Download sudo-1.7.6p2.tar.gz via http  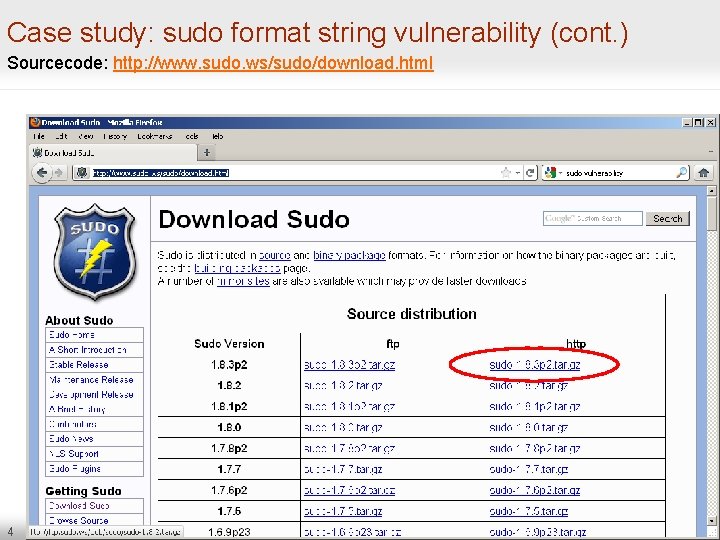534,490
